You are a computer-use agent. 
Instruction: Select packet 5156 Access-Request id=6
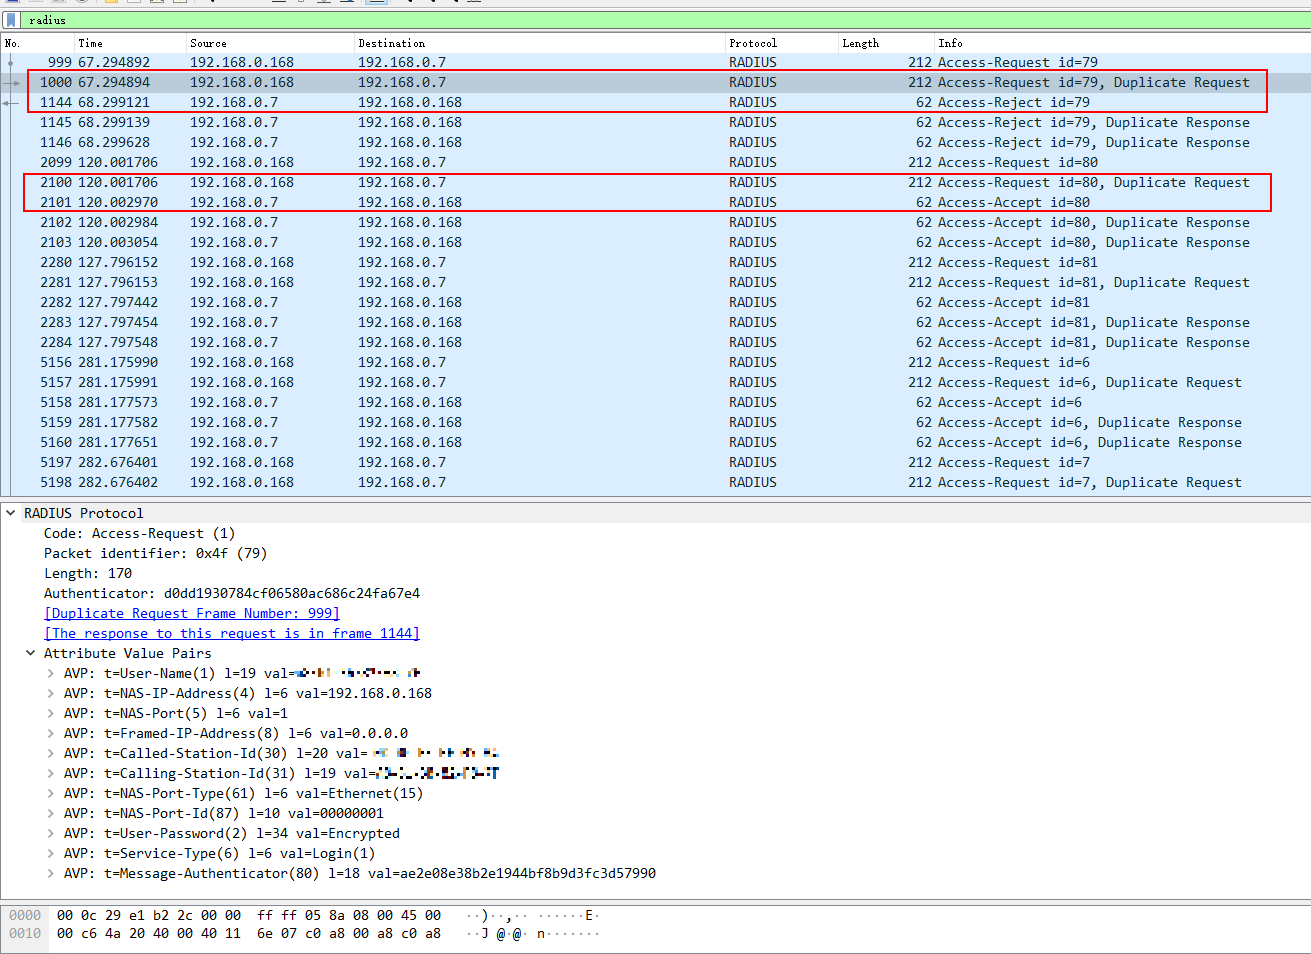point(655,362)
